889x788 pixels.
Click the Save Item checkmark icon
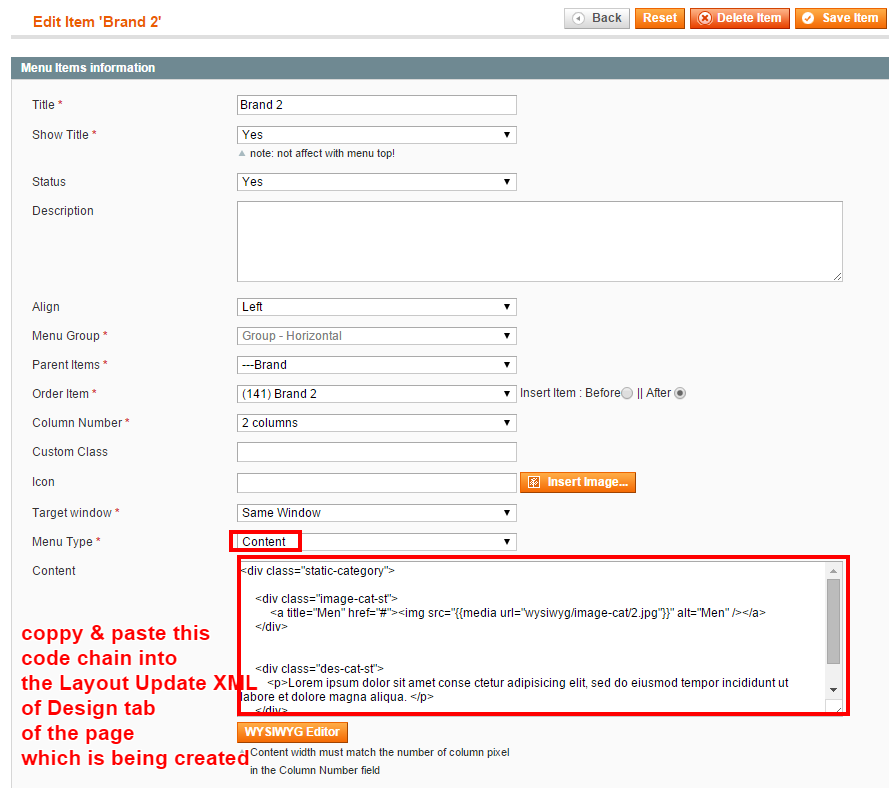(x=808, y=19)
